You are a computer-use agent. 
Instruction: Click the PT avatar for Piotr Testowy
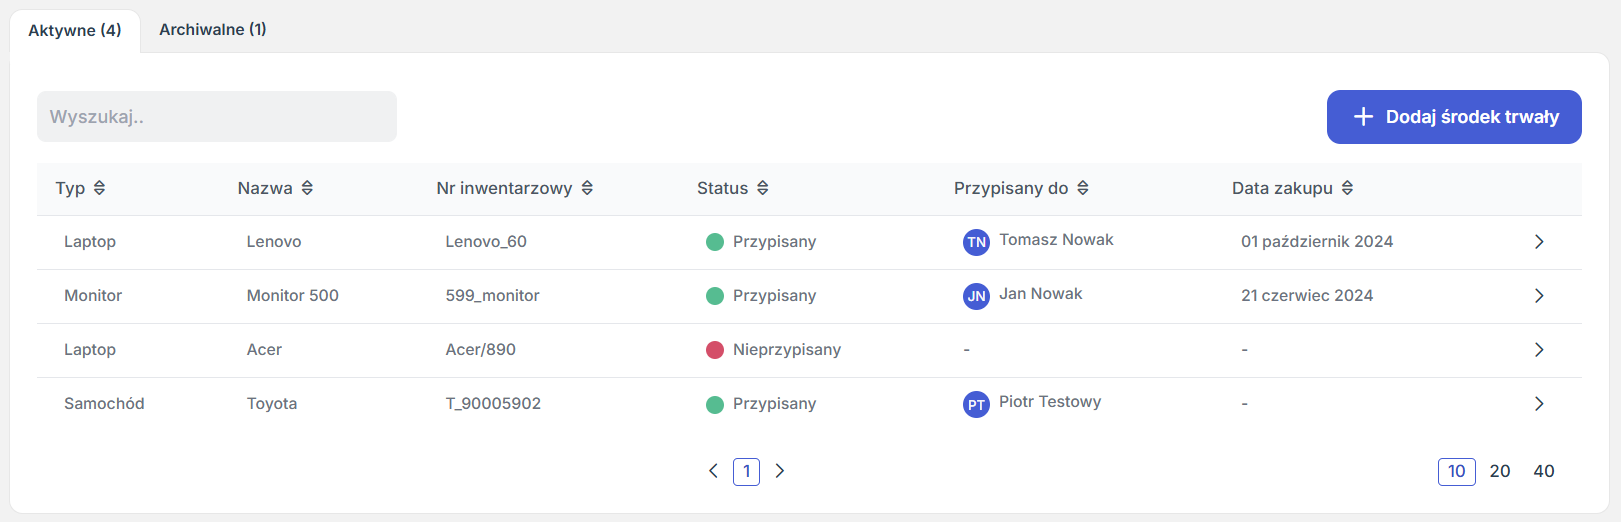[x=976, y=404]
